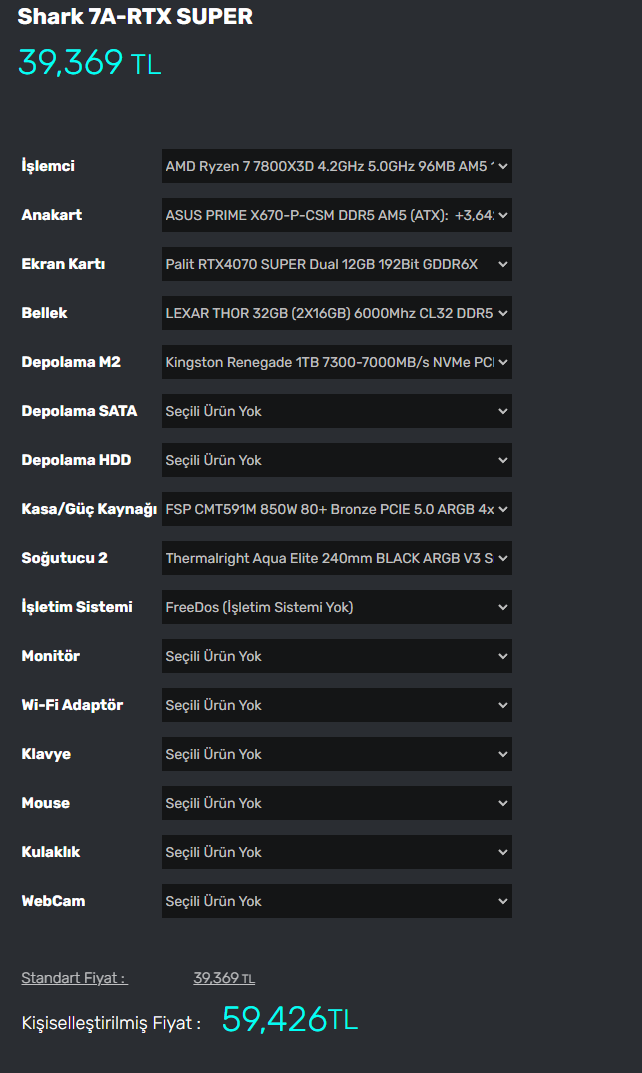Click the 39,369 TL standard price link
642x1073 pixels.
[x=224, y=978]
